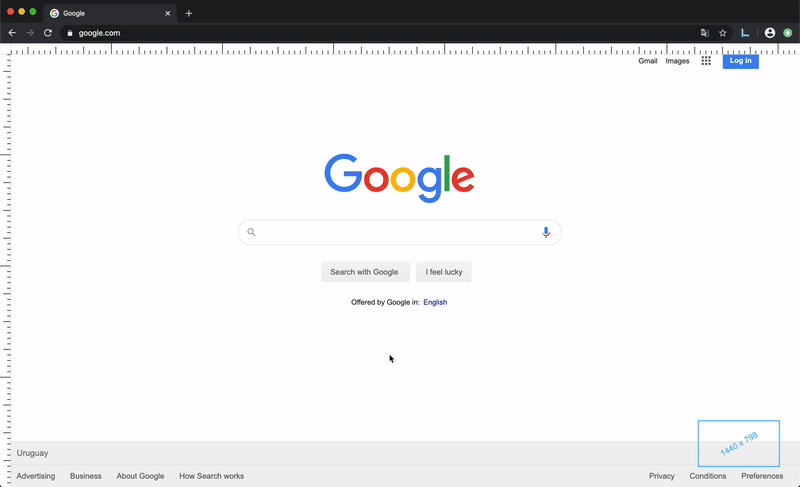Go back to the previous page

12,33
